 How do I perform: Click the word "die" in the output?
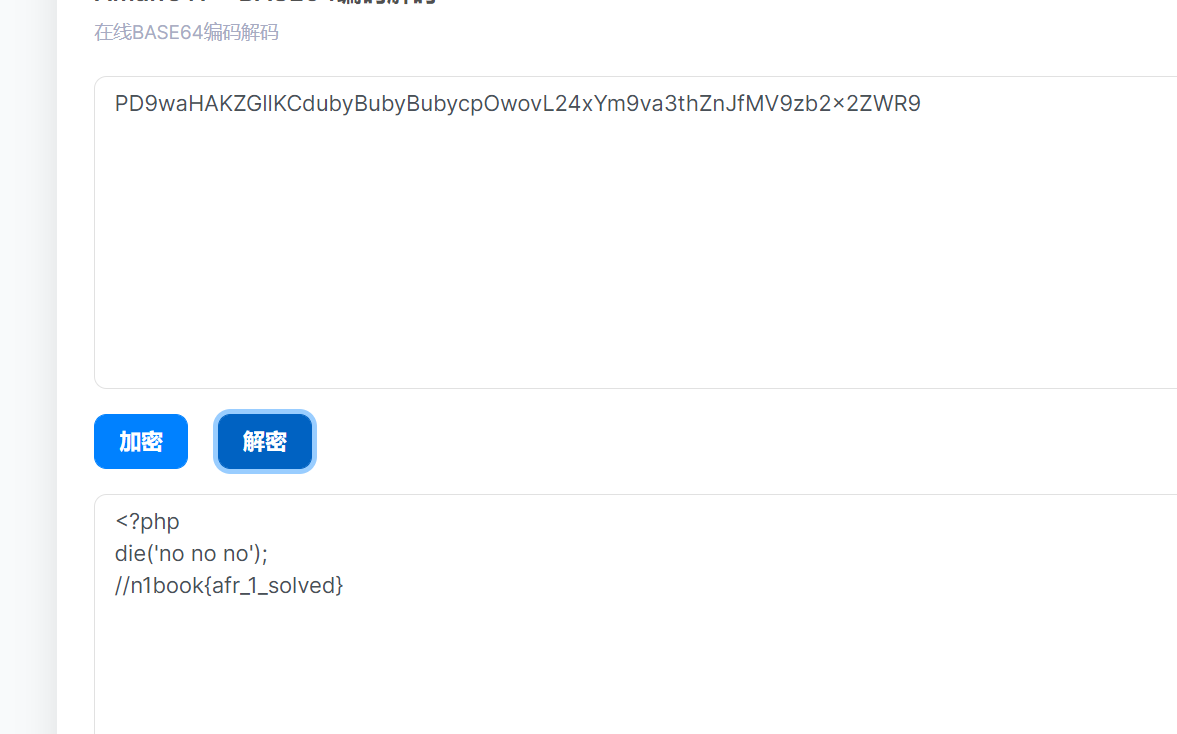click(130, 554)
